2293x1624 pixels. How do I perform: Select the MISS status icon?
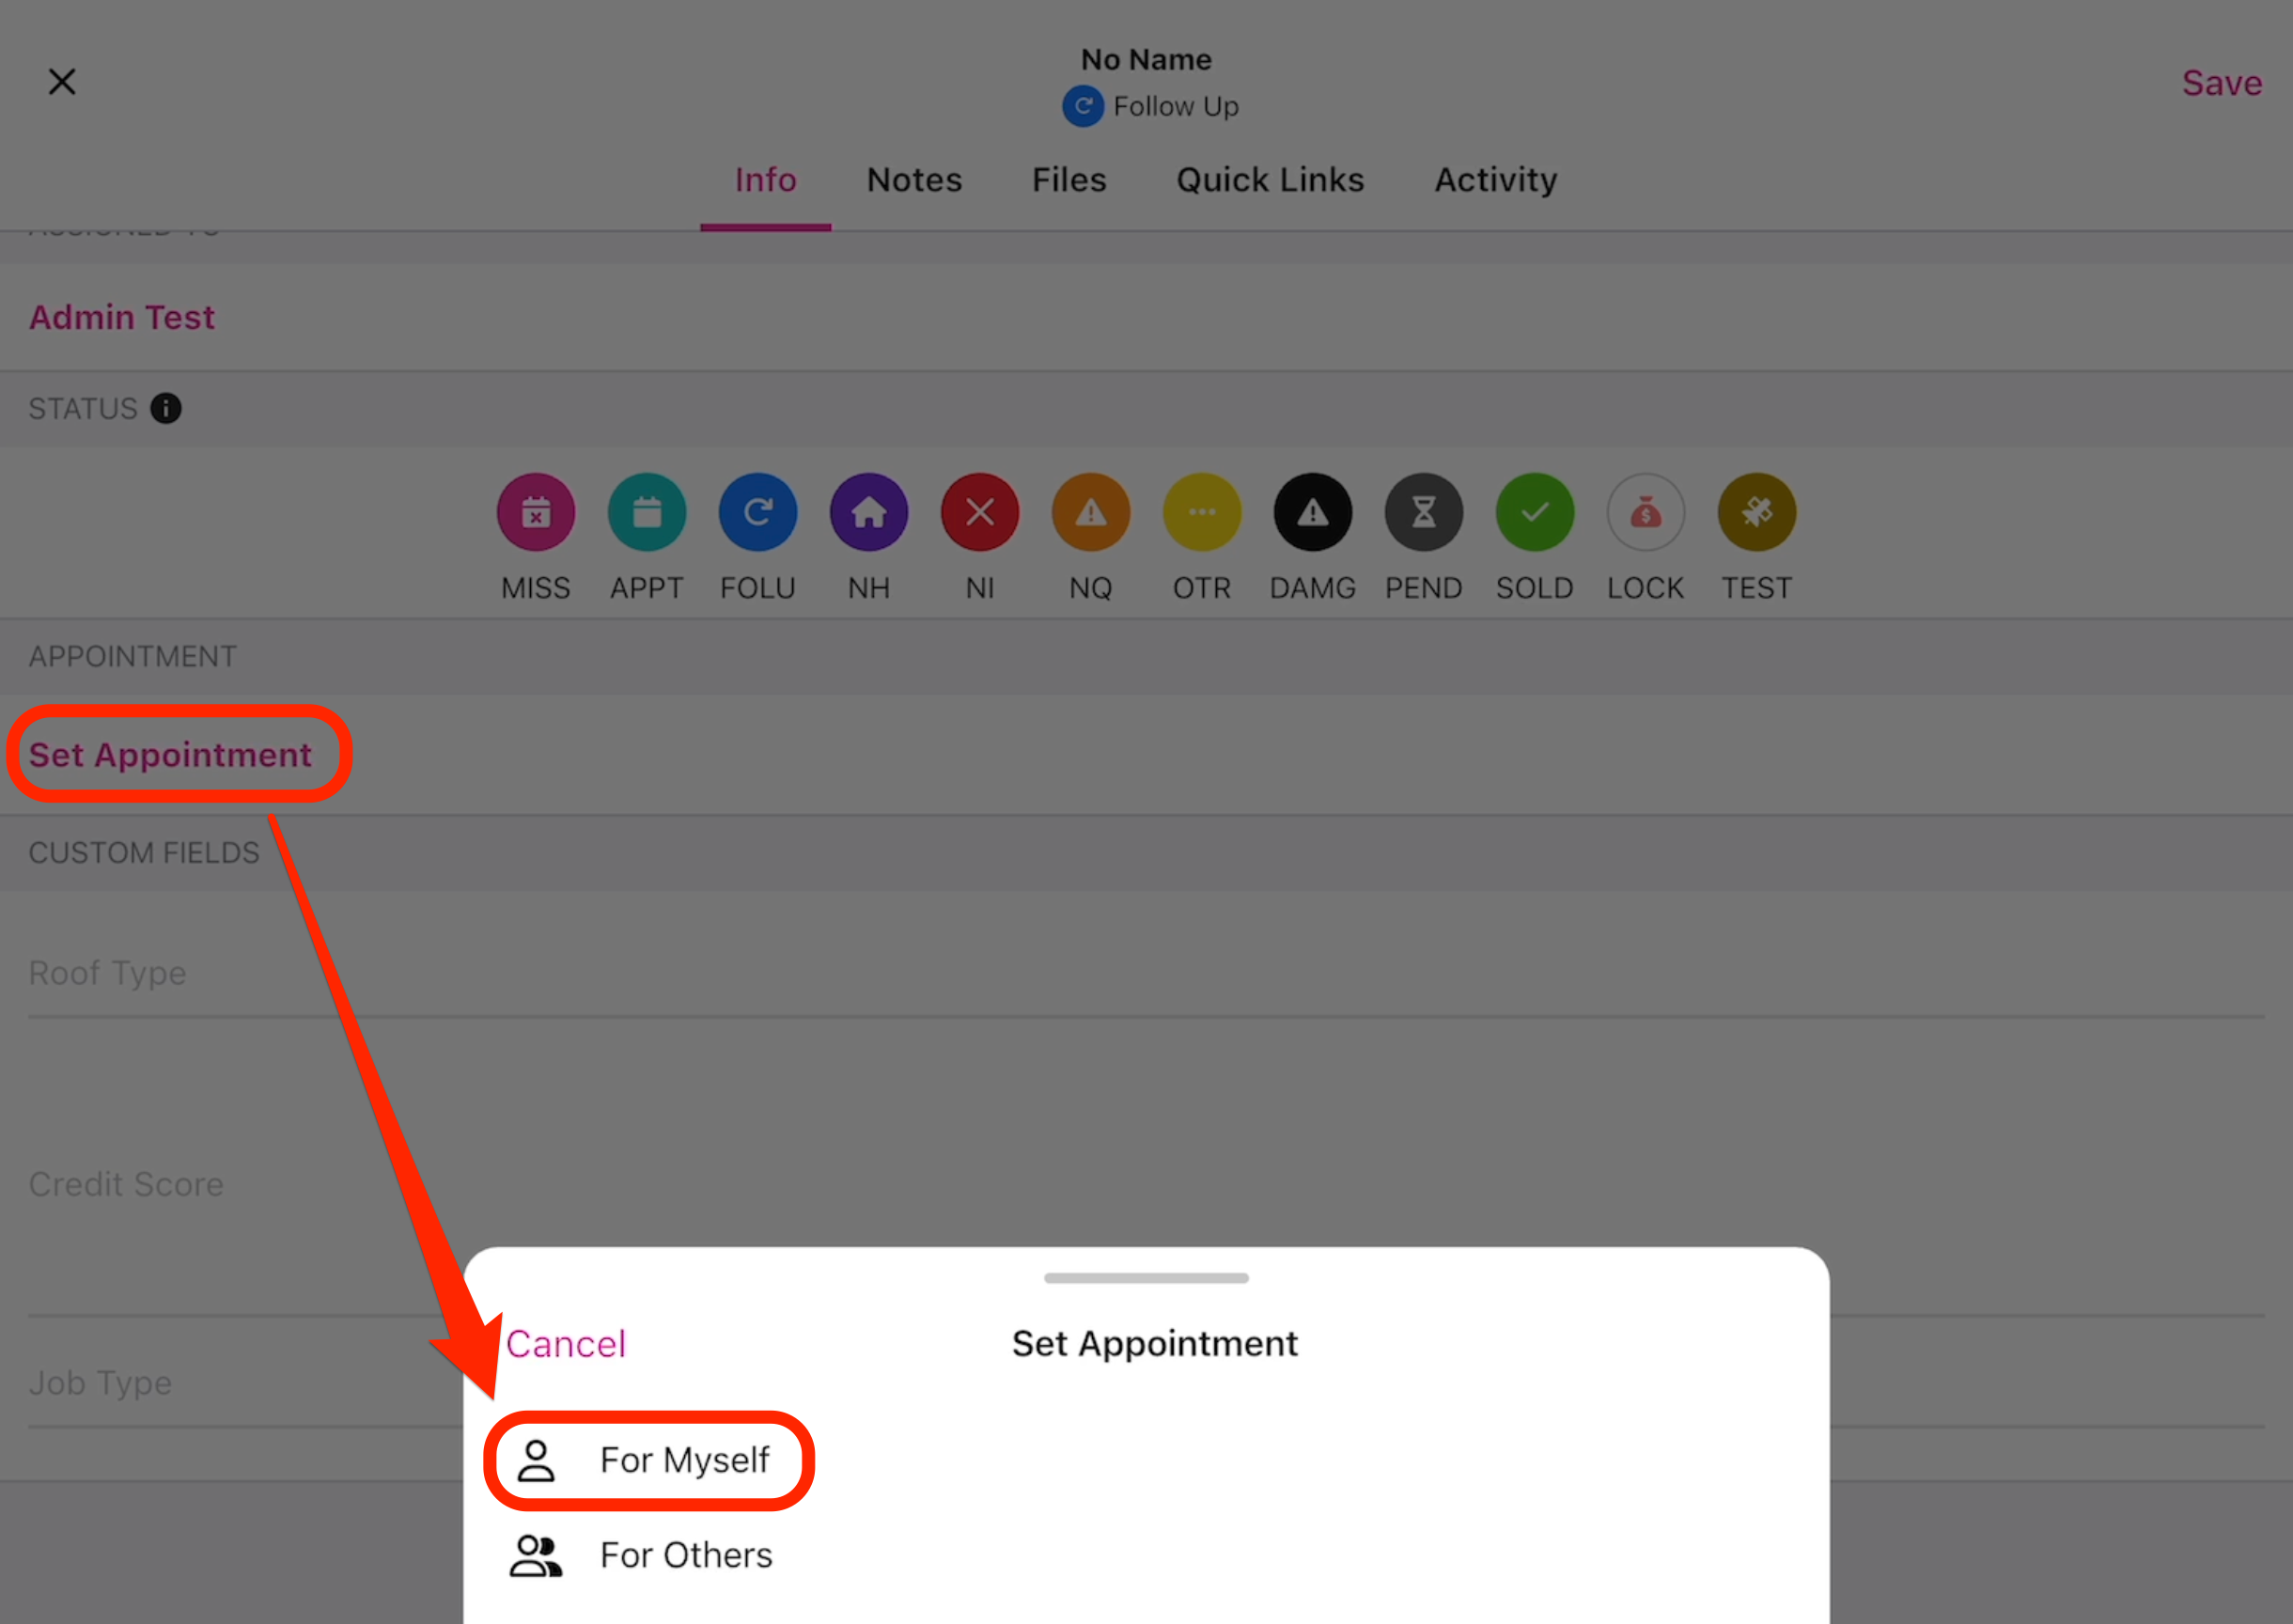(x=536, y=513)
